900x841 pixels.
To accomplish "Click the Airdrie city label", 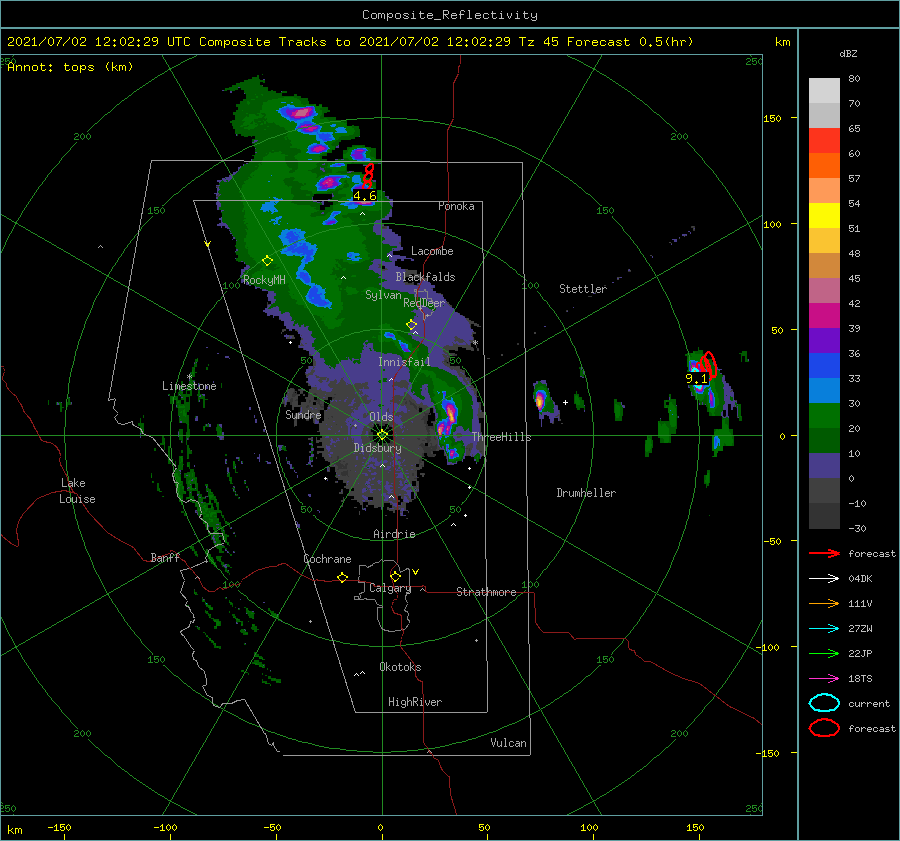I will tap(394, 534).
